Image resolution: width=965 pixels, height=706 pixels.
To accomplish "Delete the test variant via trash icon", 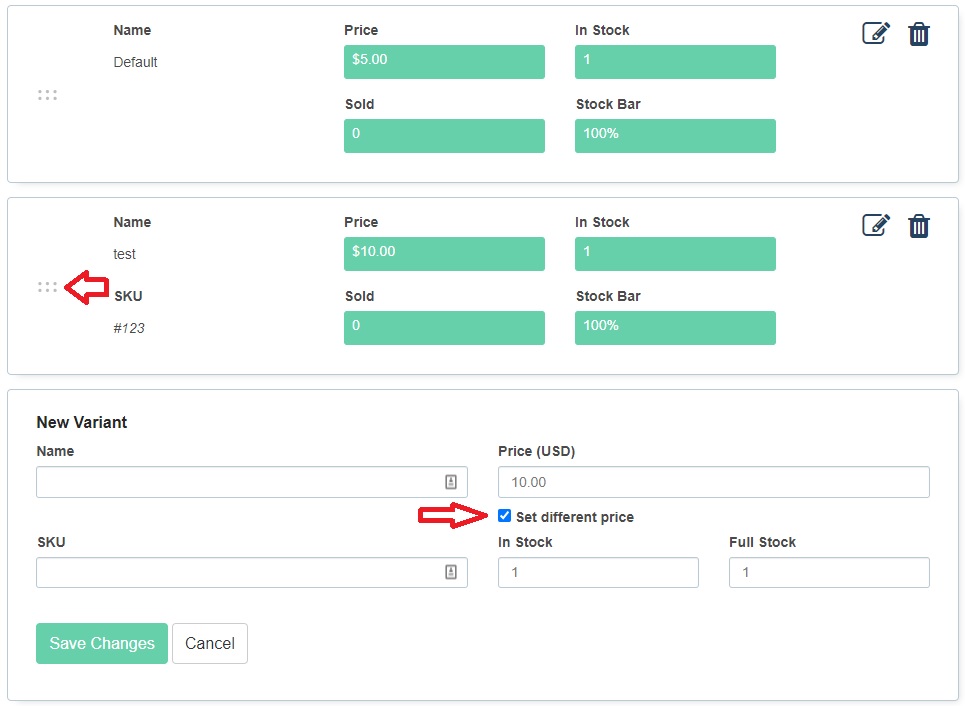I will click(x=919, y=226).
